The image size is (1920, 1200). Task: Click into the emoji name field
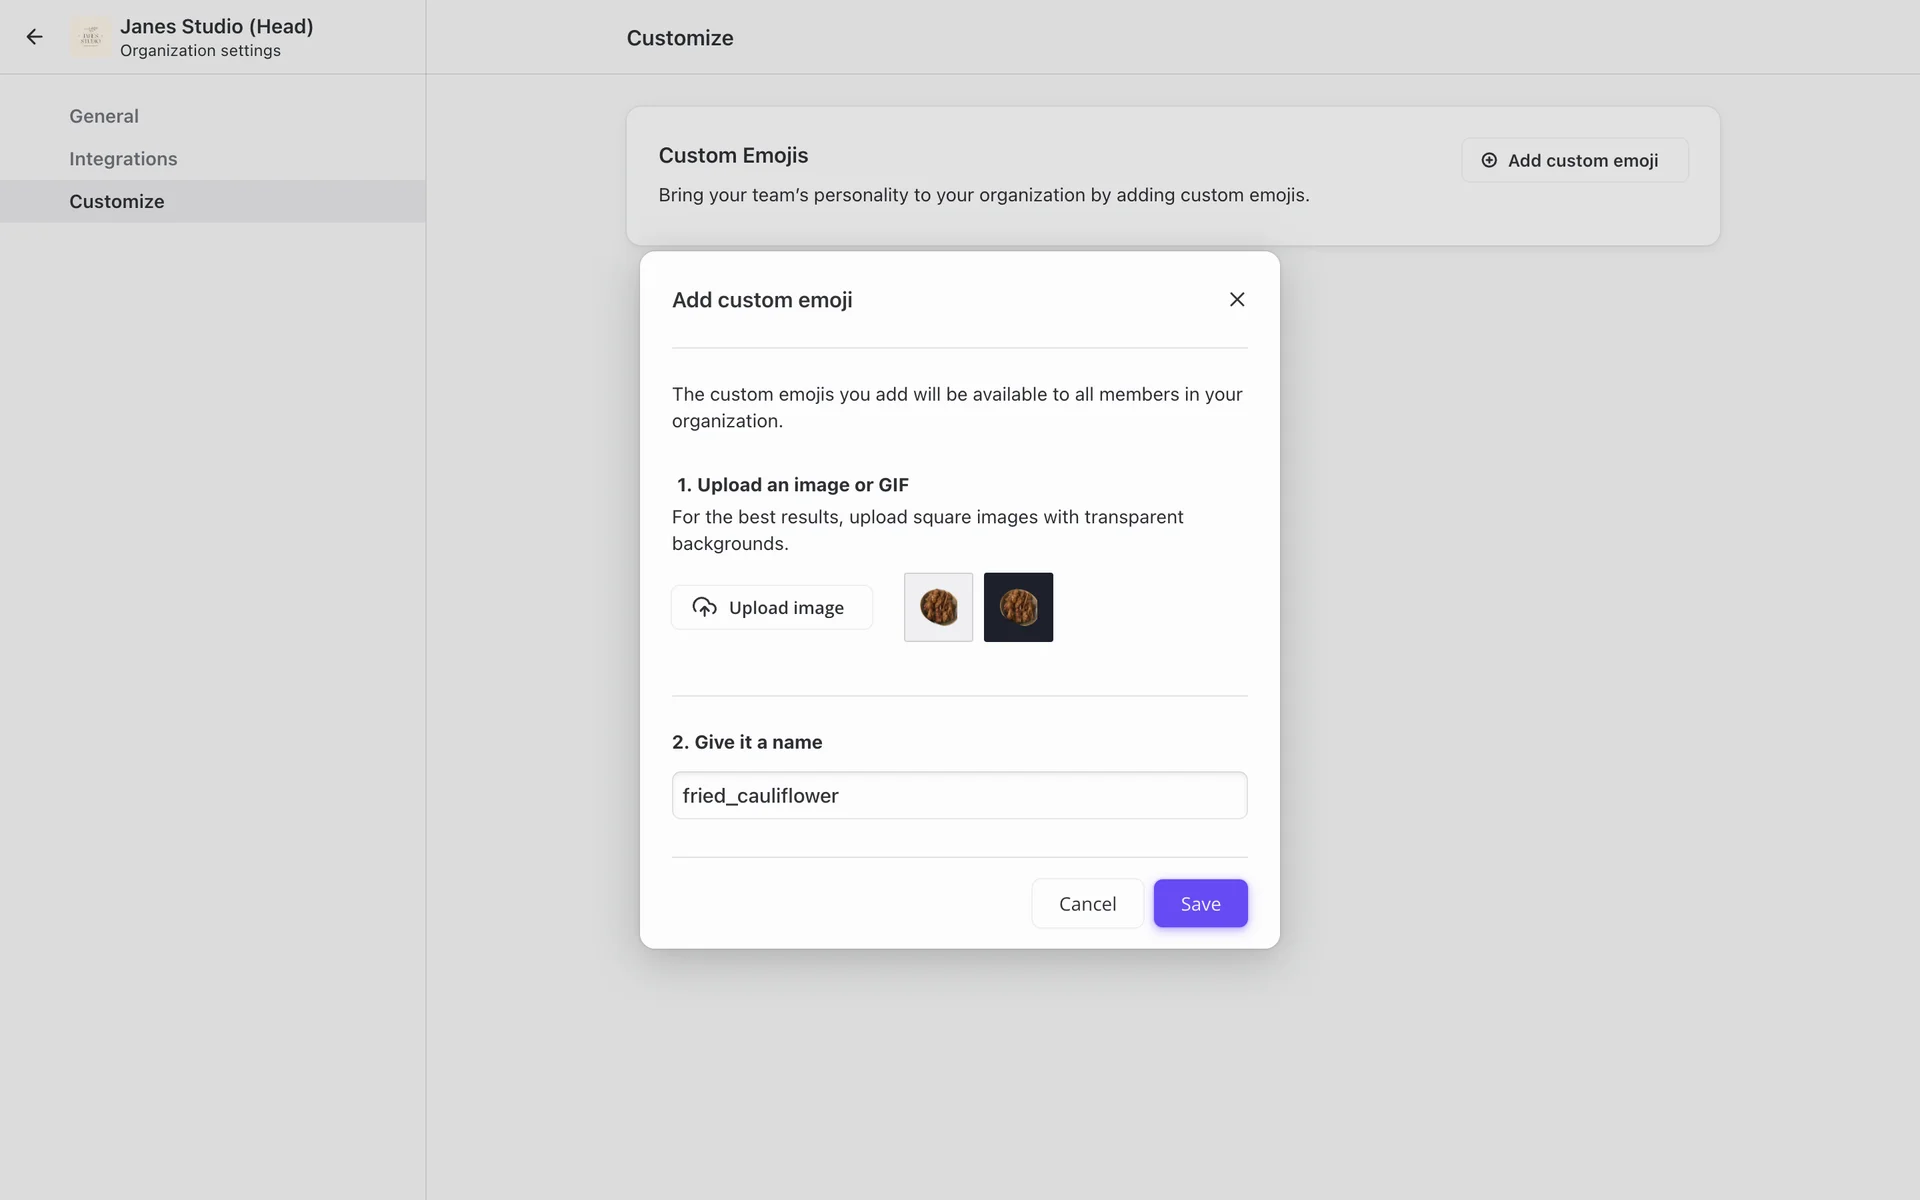click(959, 796)
